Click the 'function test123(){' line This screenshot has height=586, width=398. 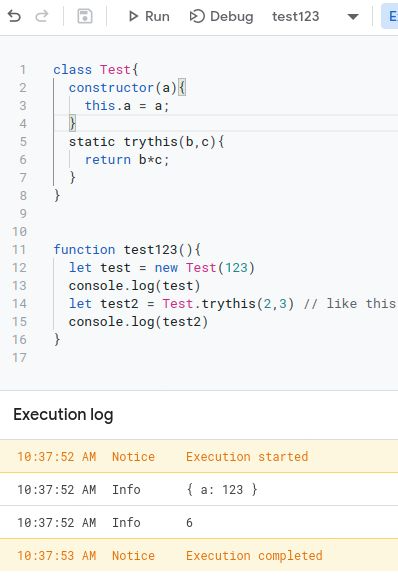click(127, 250)
